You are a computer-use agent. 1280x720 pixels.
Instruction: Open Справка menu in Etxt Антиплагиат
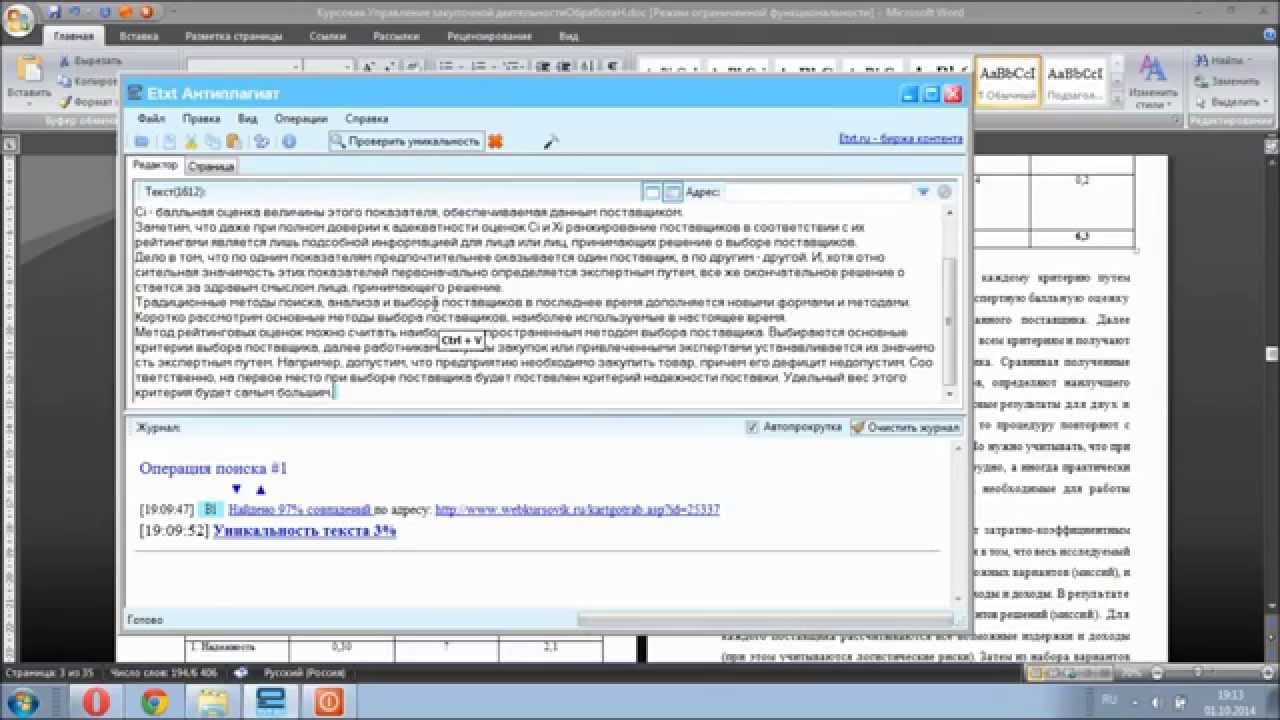[367, 118]
